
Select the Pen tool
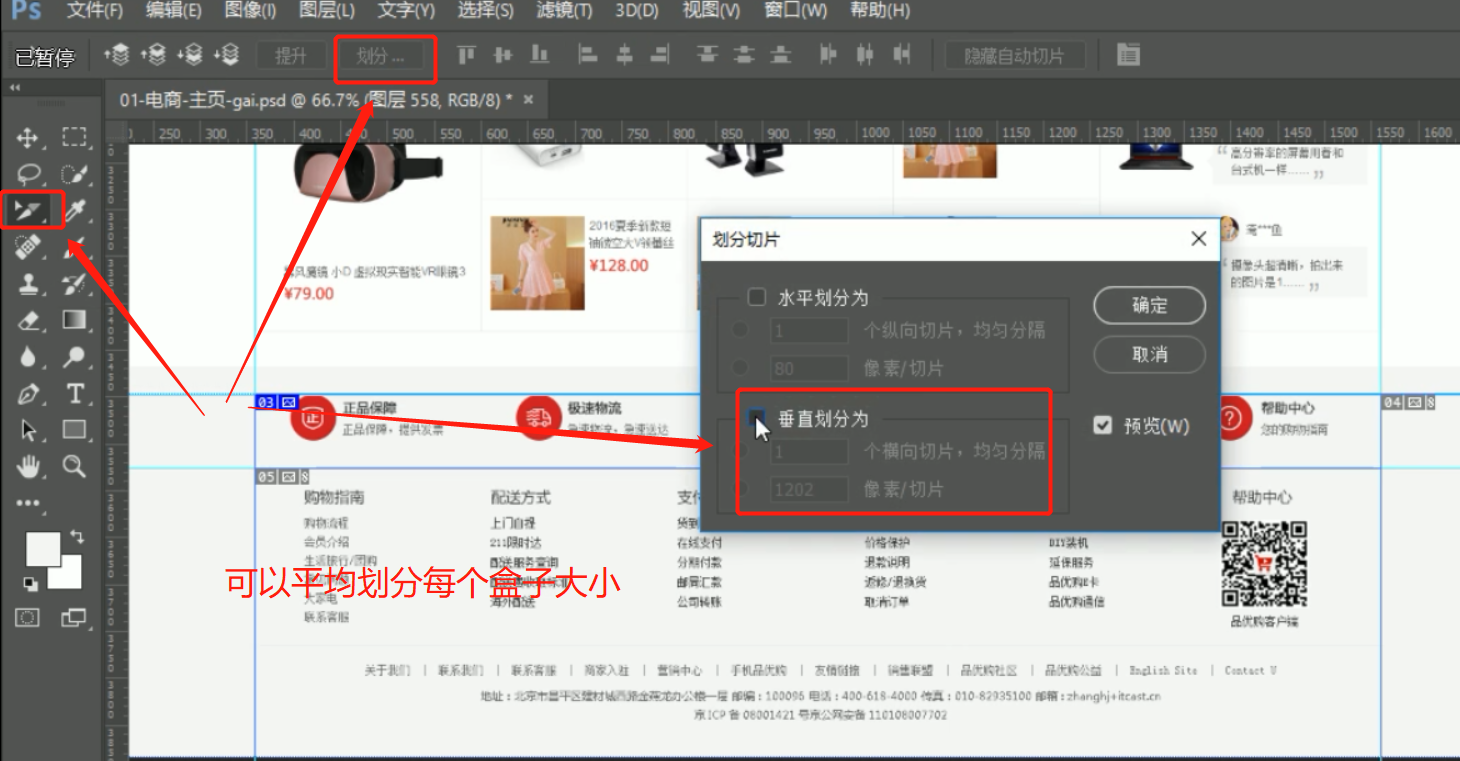(28, 394)
